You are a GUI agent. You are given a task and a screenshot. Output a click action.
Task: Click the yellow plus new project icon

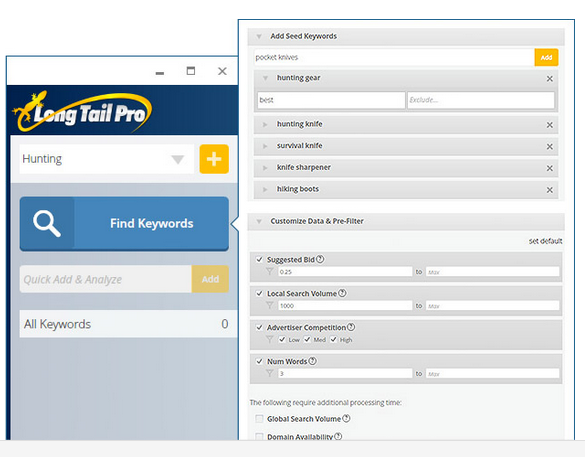(x=214, y=159)
